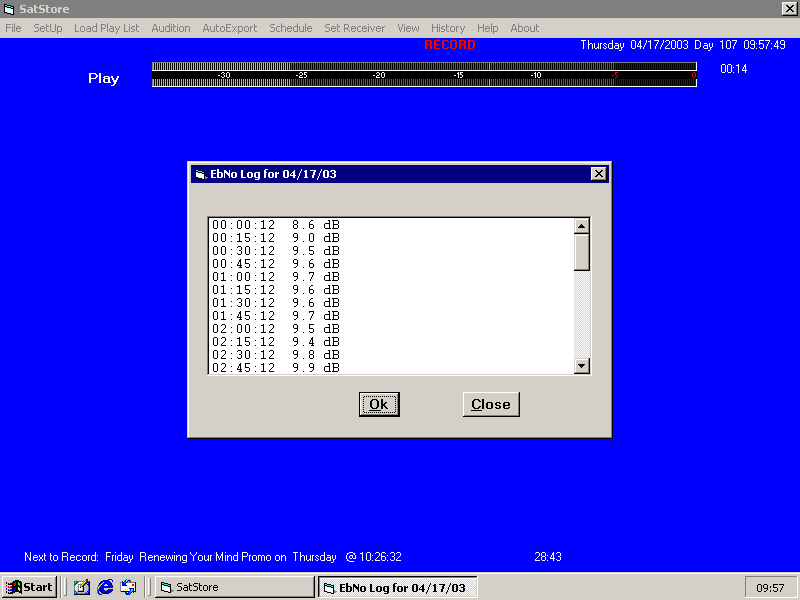Click the EbNo Log dialog title icon
The image size is (800, 600).
coord(201,174)
